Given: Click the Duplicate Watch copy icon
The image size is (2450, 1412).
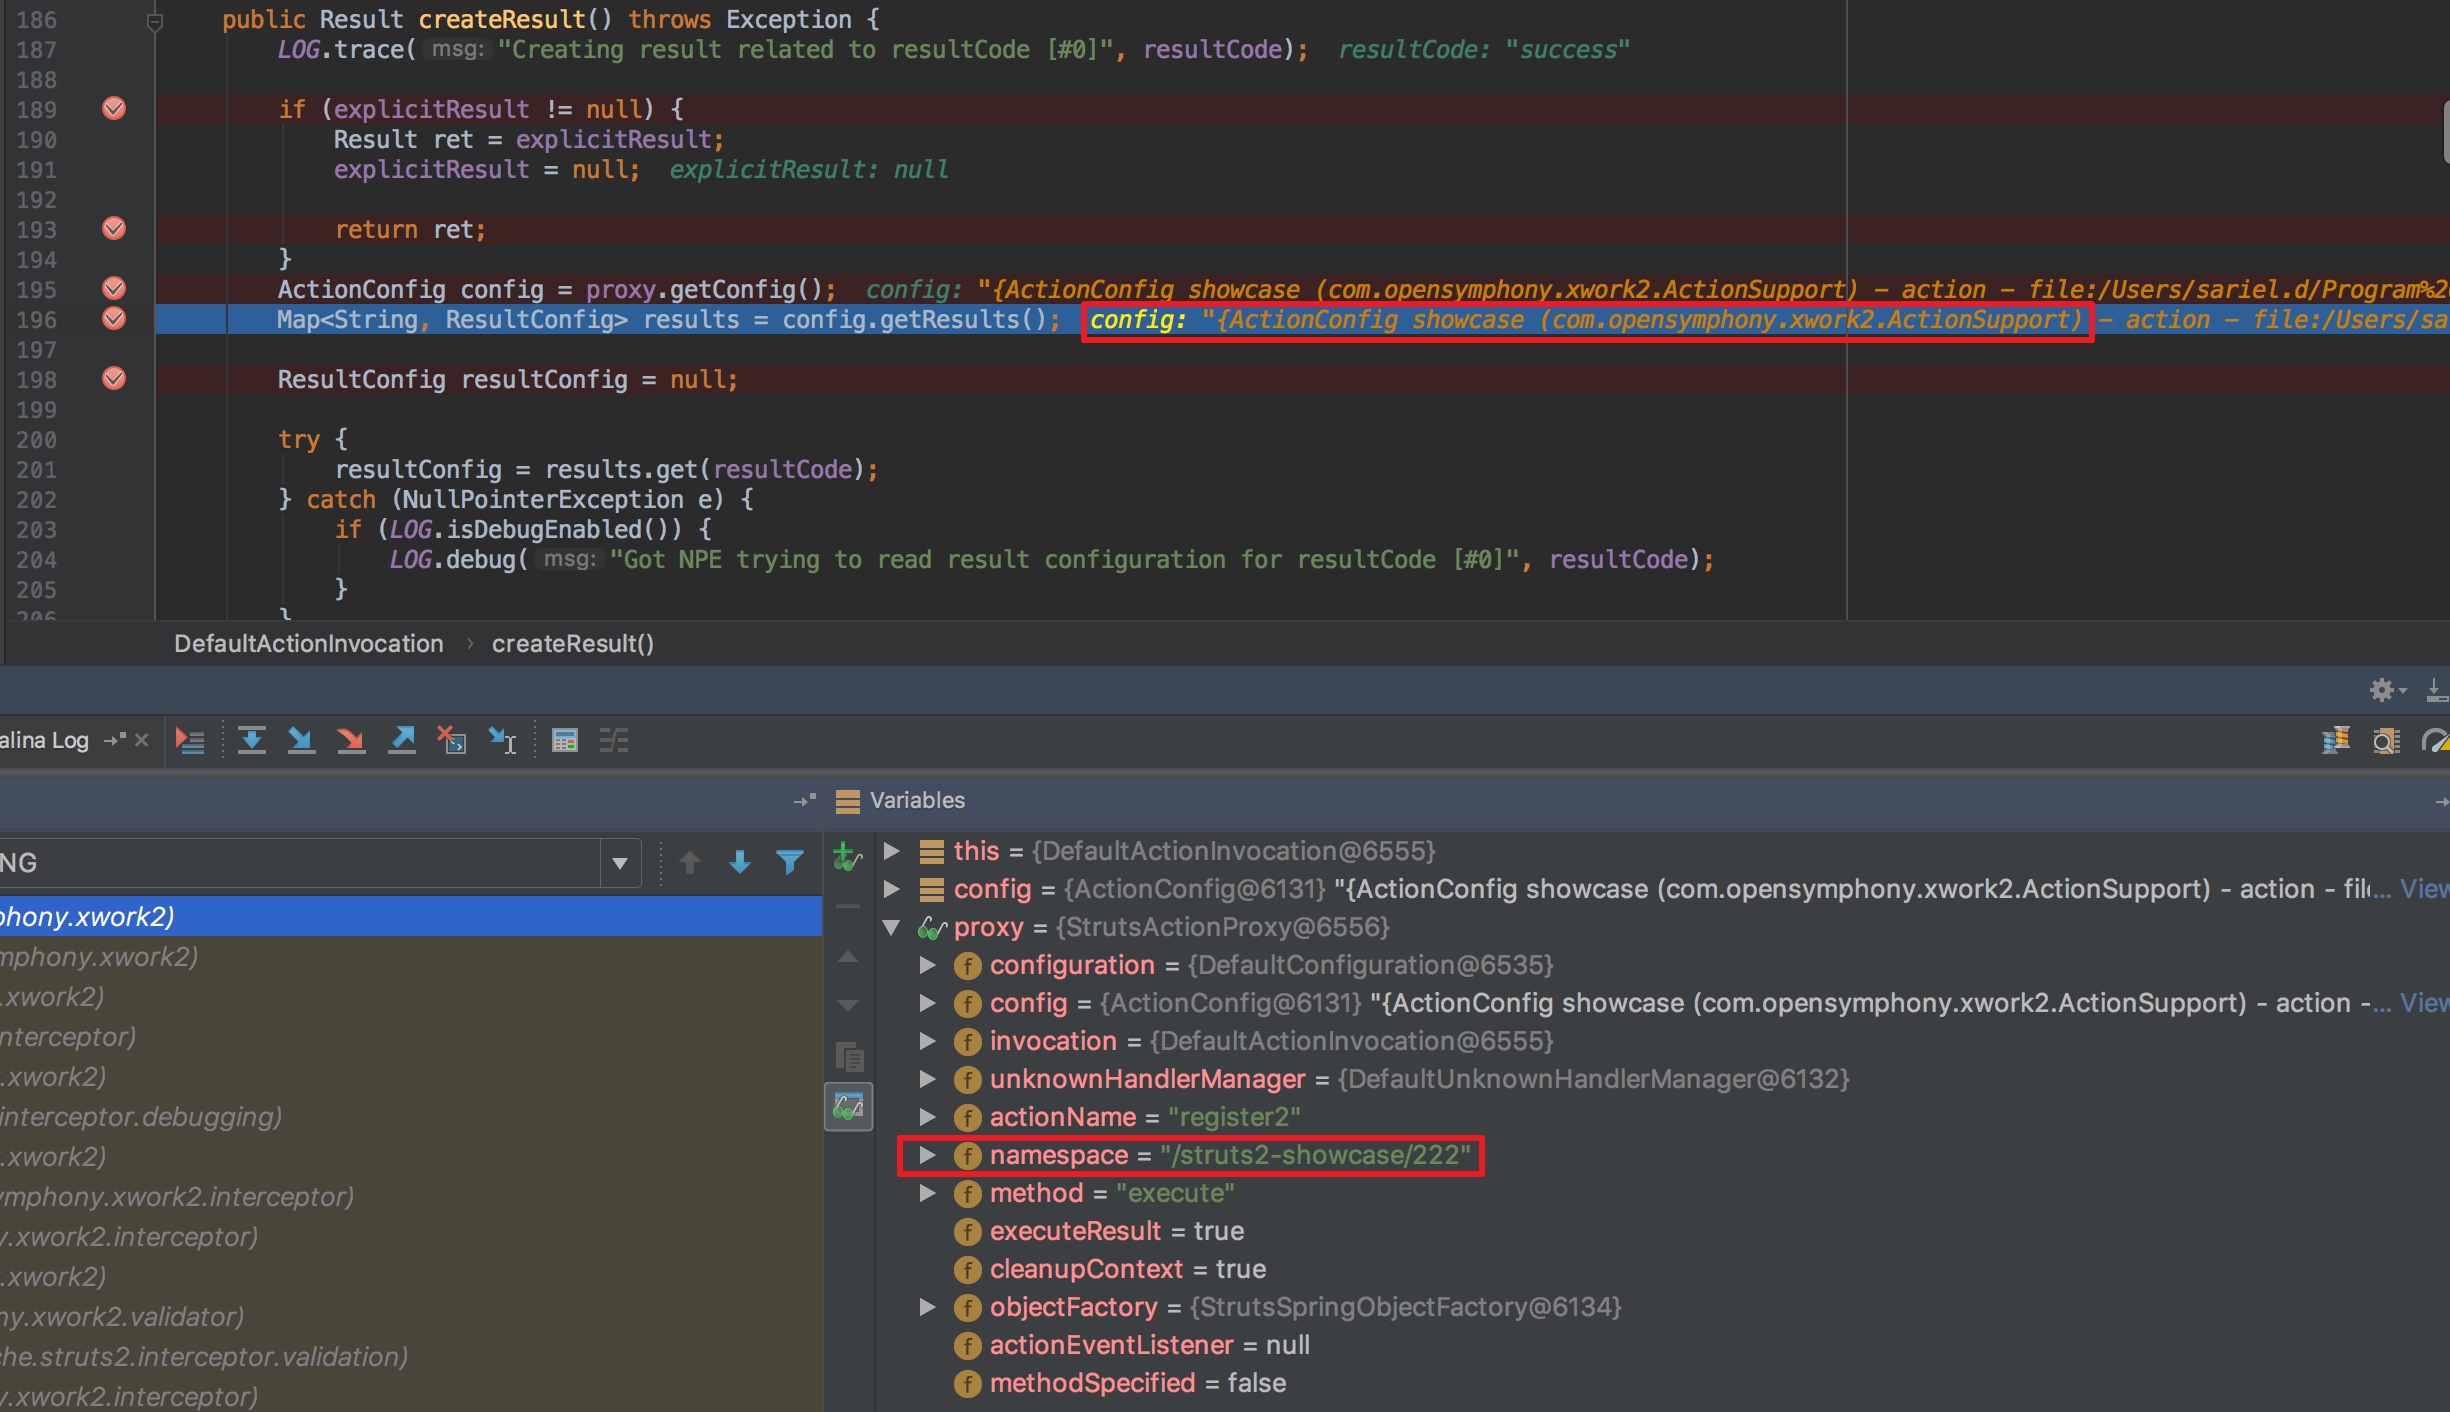Looking at the screenshot, I should [x=849, y=1056].
